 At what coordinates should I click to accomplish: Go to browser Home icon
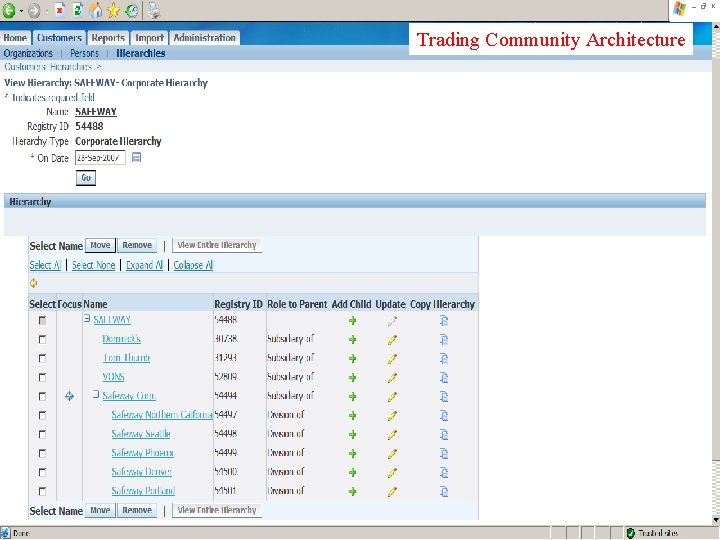(x=96, y=10)
